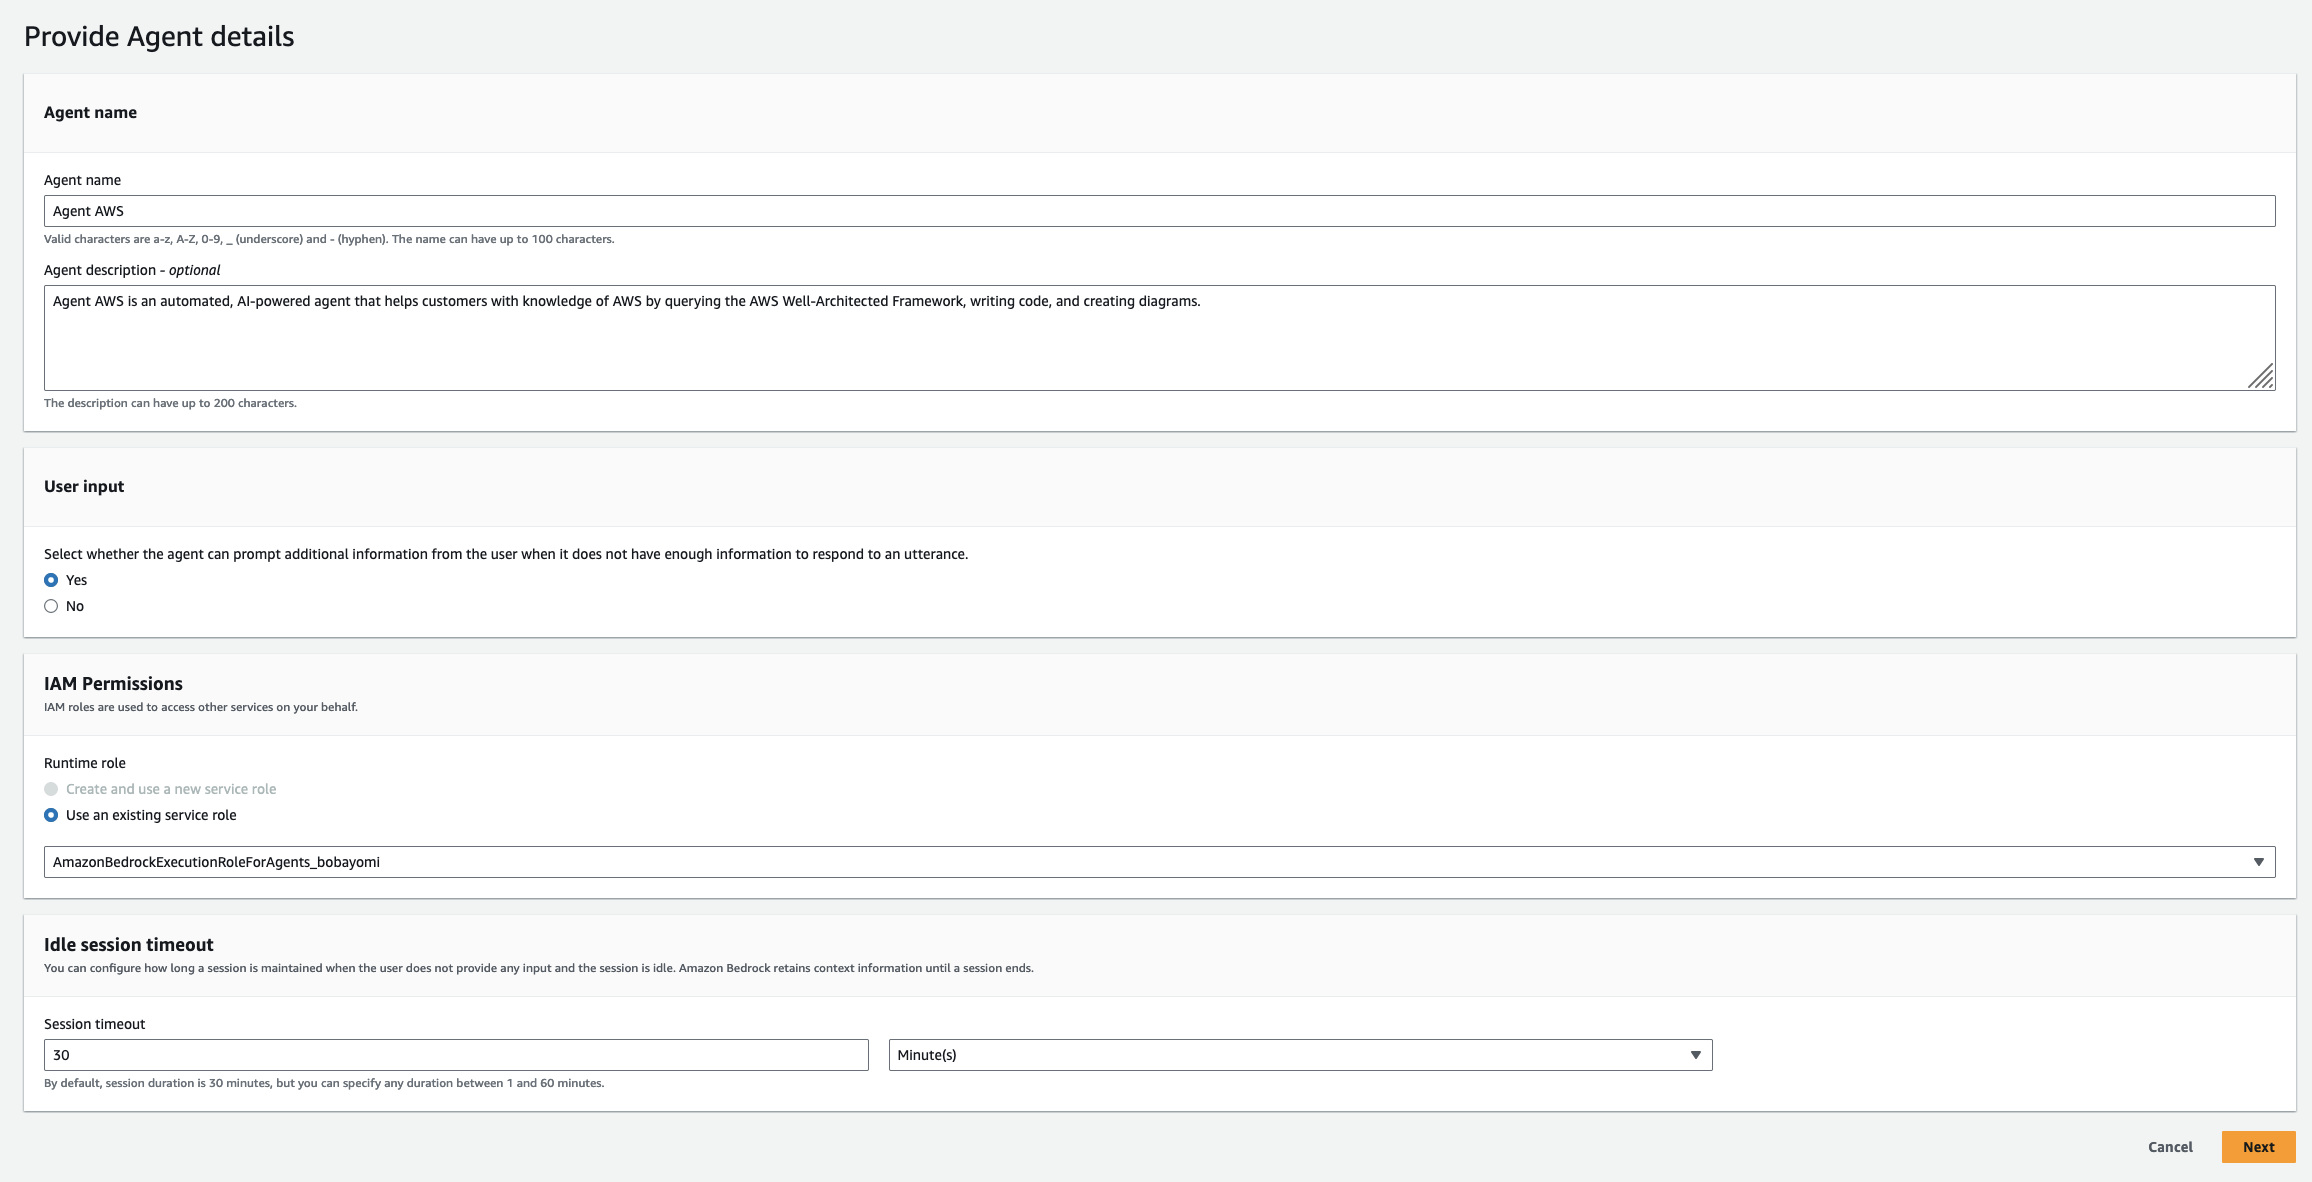Click the Agent name label above the name field

coord(82,180)
